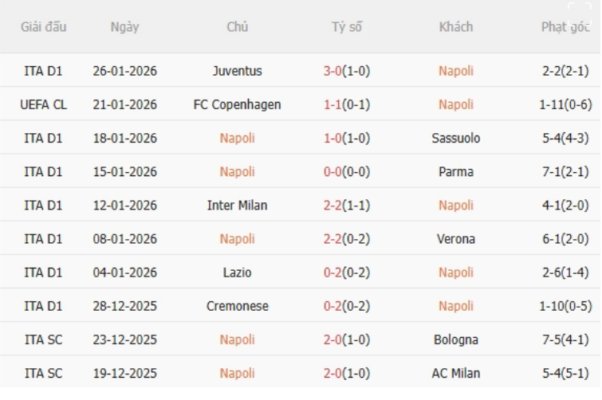Open the Lazio team link

pyautogui.click(x=237, y=272)
